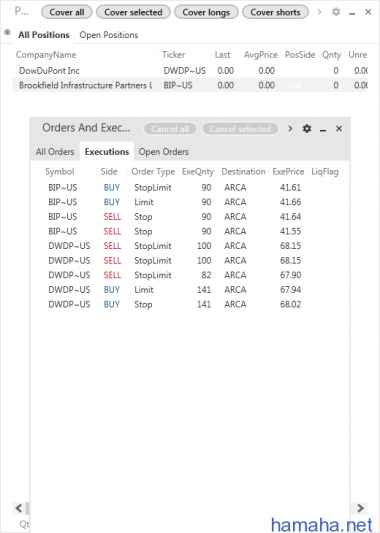Switch to Open Positions tab
The height and width of the screenshot is (533, 380).
tap(109, 35)
